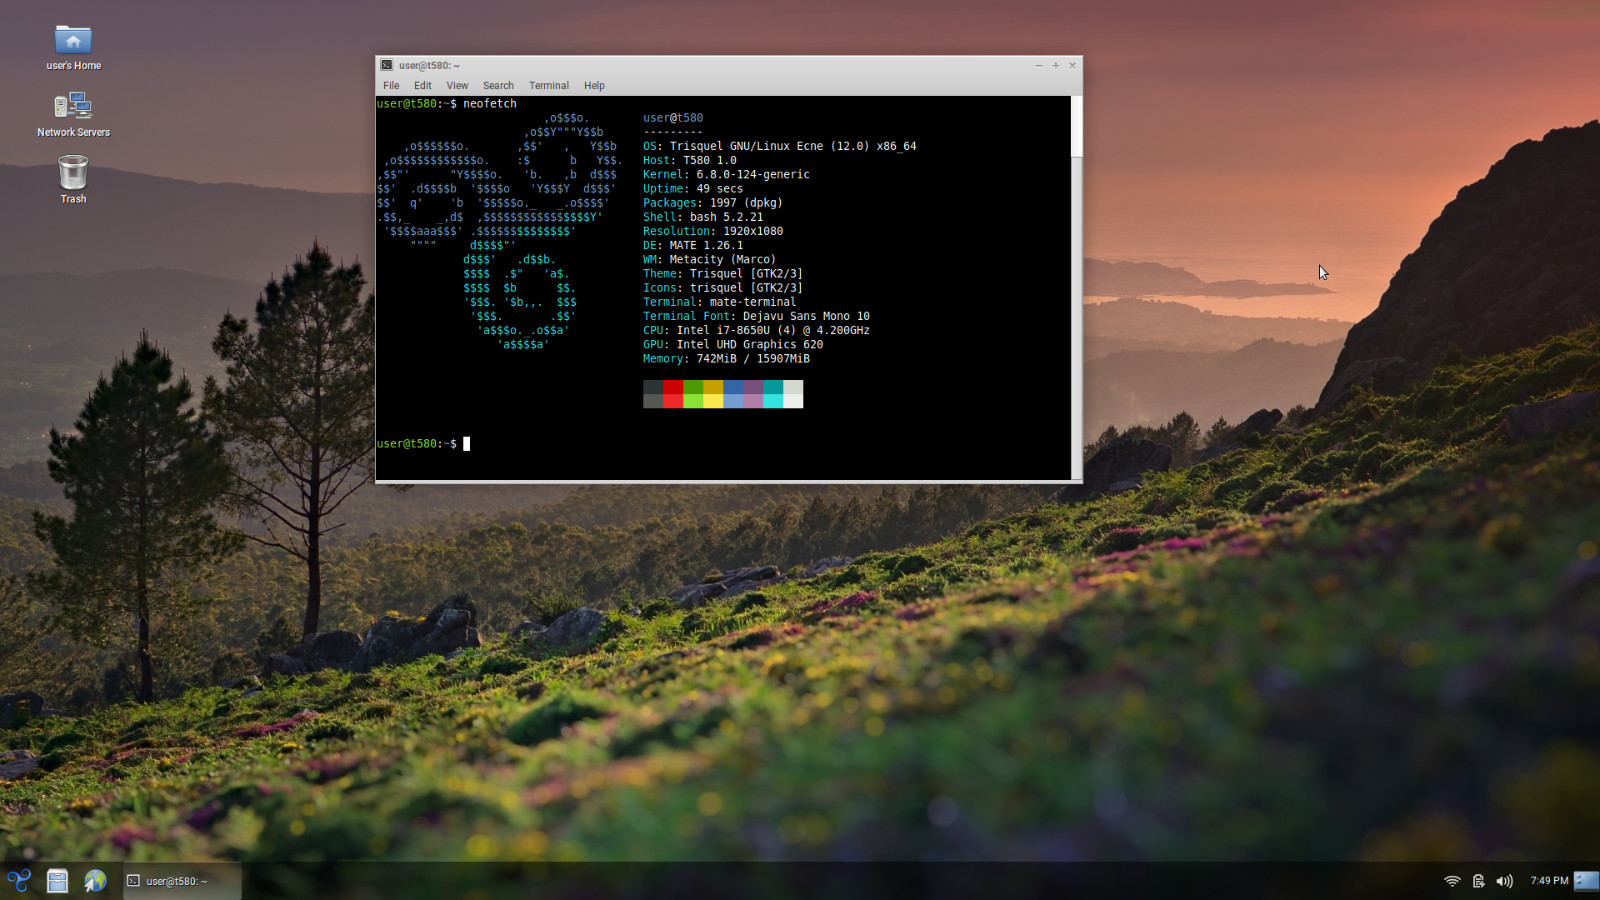Click the 'CPU: Intel i7-8650U' line
Viewport: 1600px width, 900px height.
click(x=756, y=330)
